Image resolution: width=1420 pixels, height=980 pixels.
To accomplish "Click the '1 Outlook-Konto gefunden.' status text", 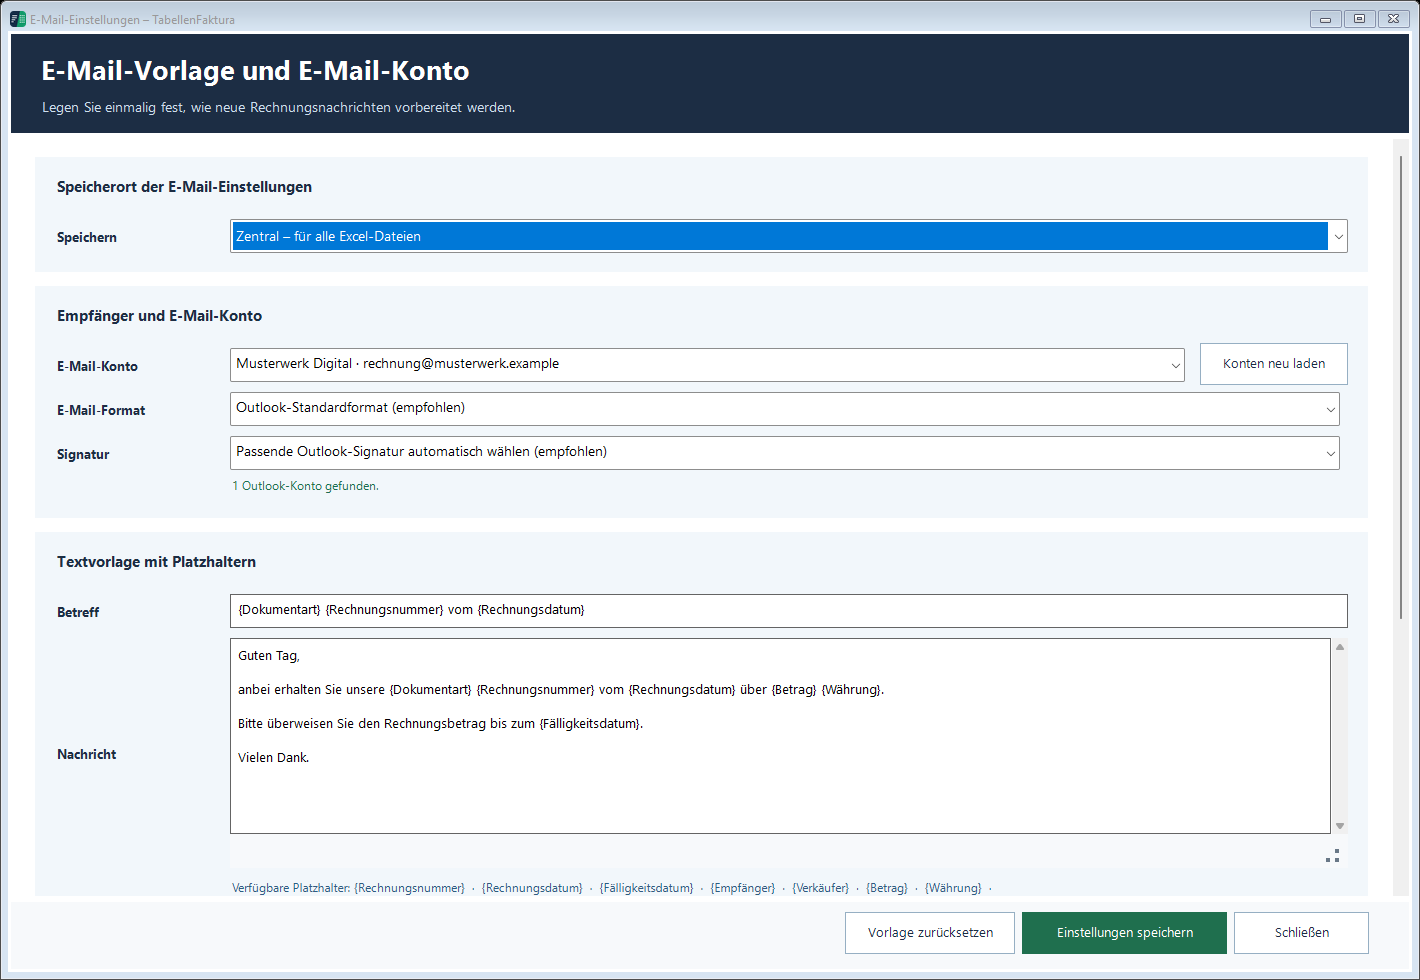I will pyautogui.click(x=305, y=486).
